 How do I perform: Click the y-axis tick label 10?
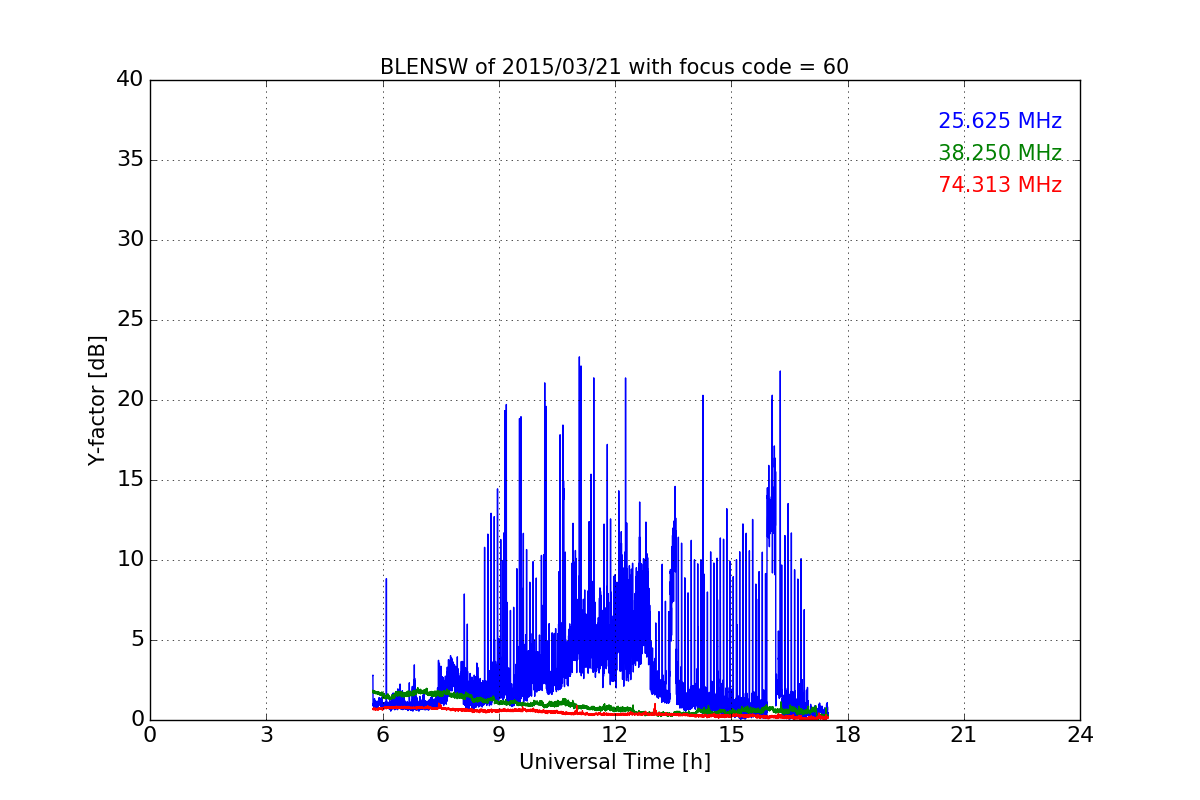pos(129,559)
